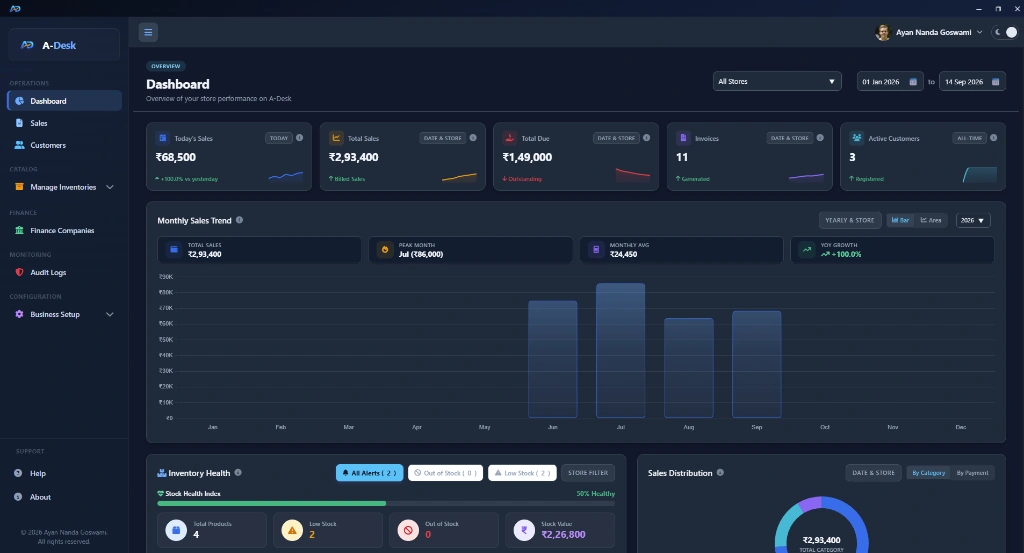Click the Total Products icon in Inventory Health
This screenshot has width=1024, height=553.
(x=176, y=529)
